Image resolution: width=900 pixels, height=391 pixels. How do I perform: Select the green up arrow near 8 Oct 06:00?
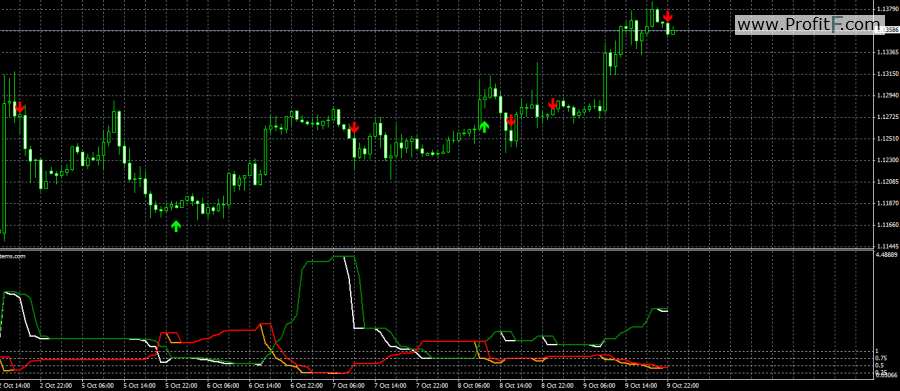coord(484,126)
